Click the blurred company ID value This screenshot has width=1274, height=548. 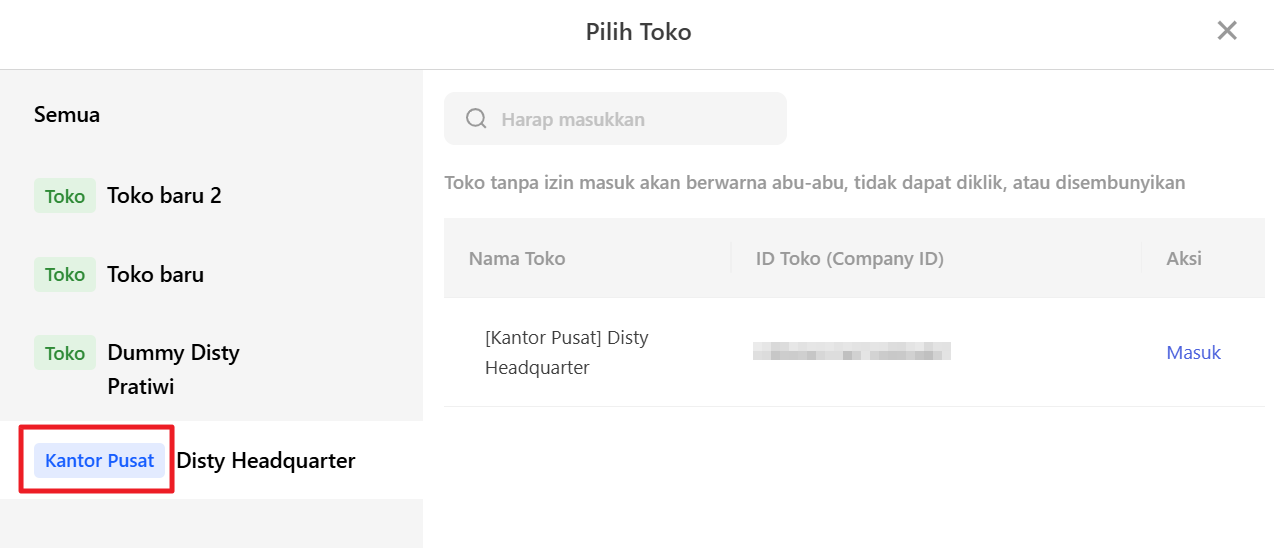click(851, 351)
